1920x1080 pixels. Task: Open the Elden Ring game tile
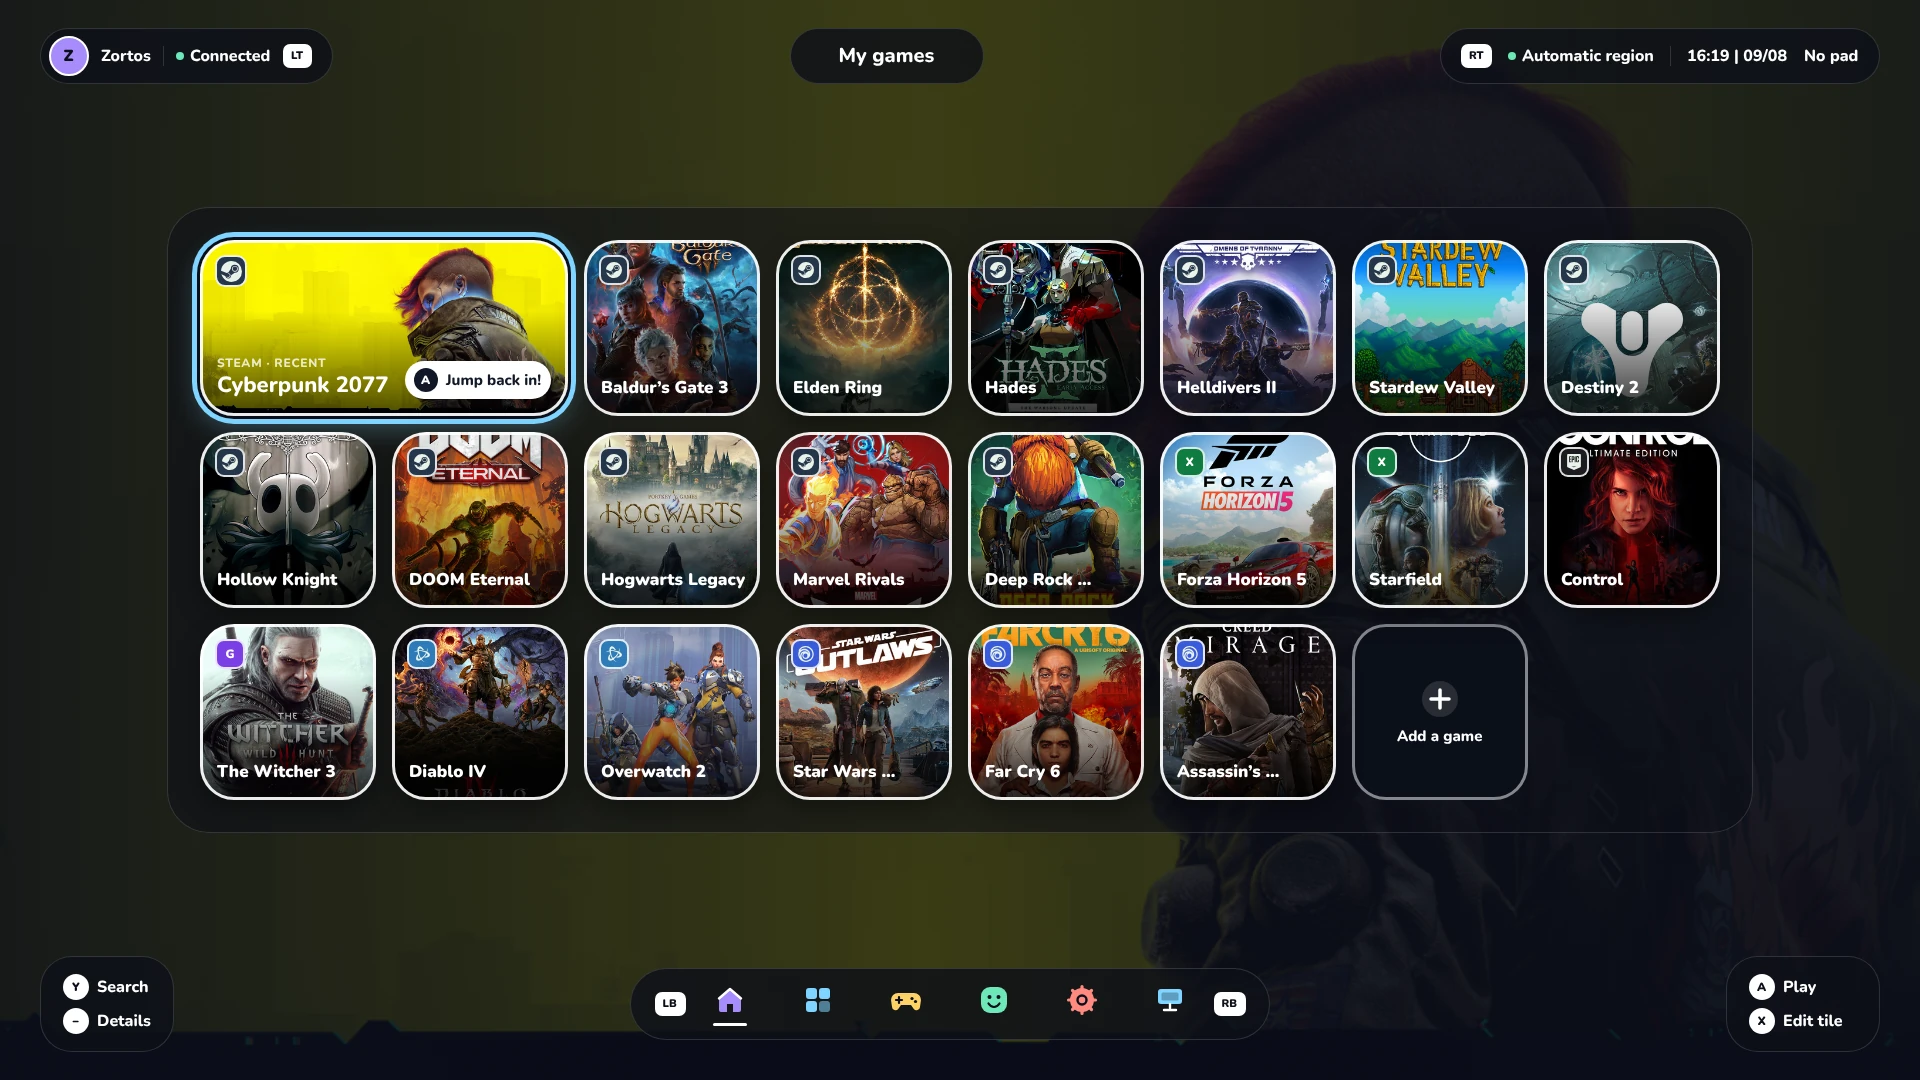864,328
